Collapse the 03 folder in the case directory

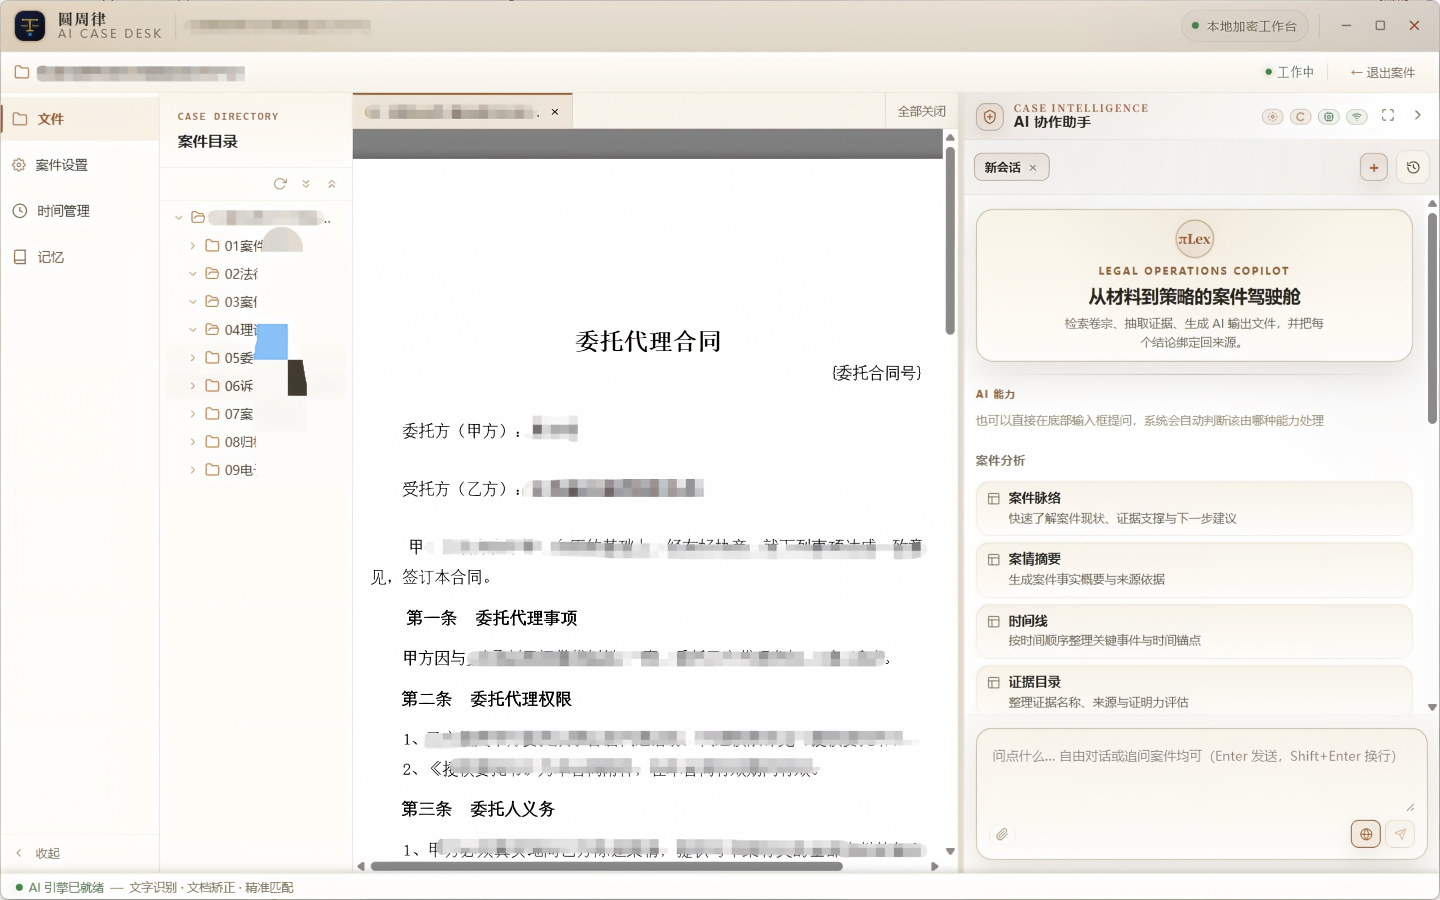pyautogui.click(x=193, y=302)
